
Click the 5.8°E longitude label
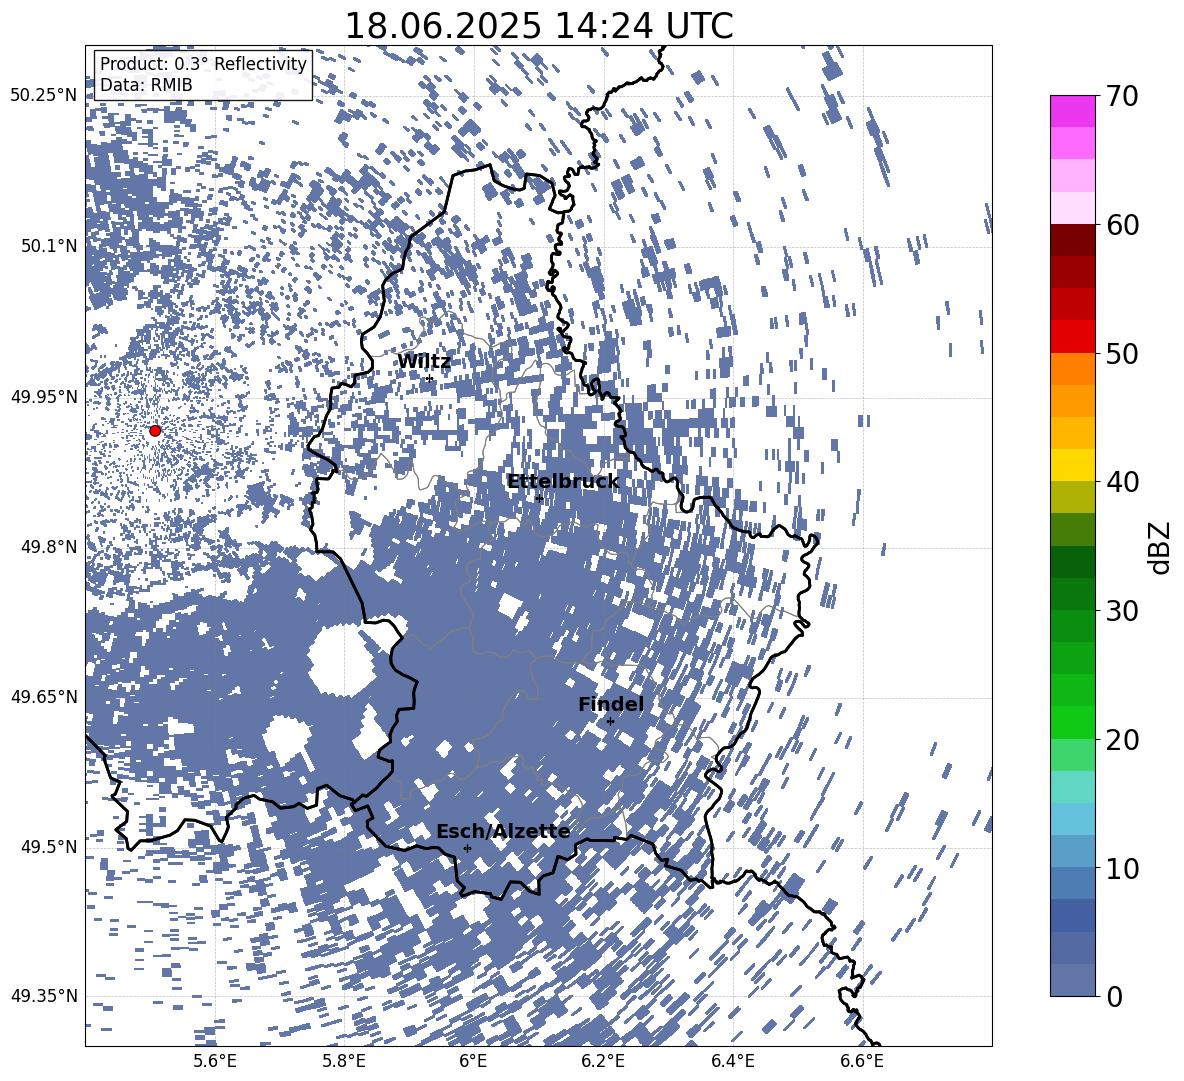tap(344, 1061)
